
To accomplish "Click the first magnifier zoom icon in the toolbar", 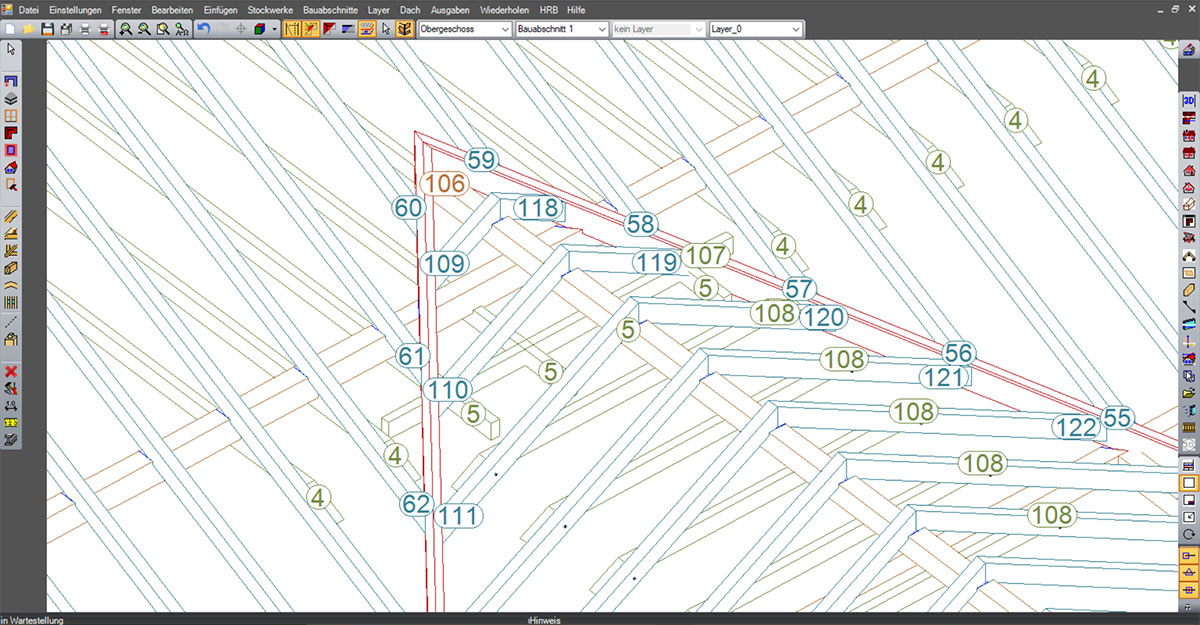I will (125, 29).
